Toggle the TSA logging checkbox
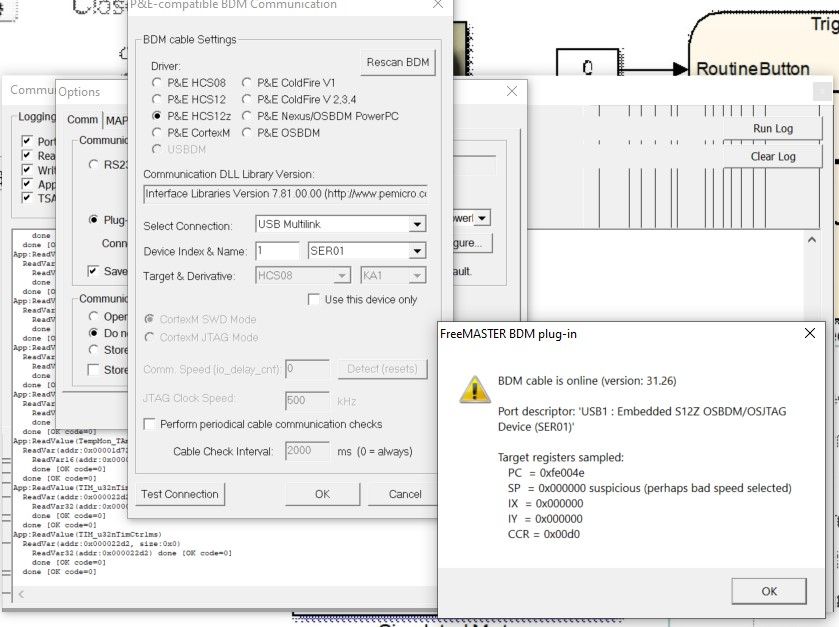Viewport: 839px width, 627px height. [26, 198]
